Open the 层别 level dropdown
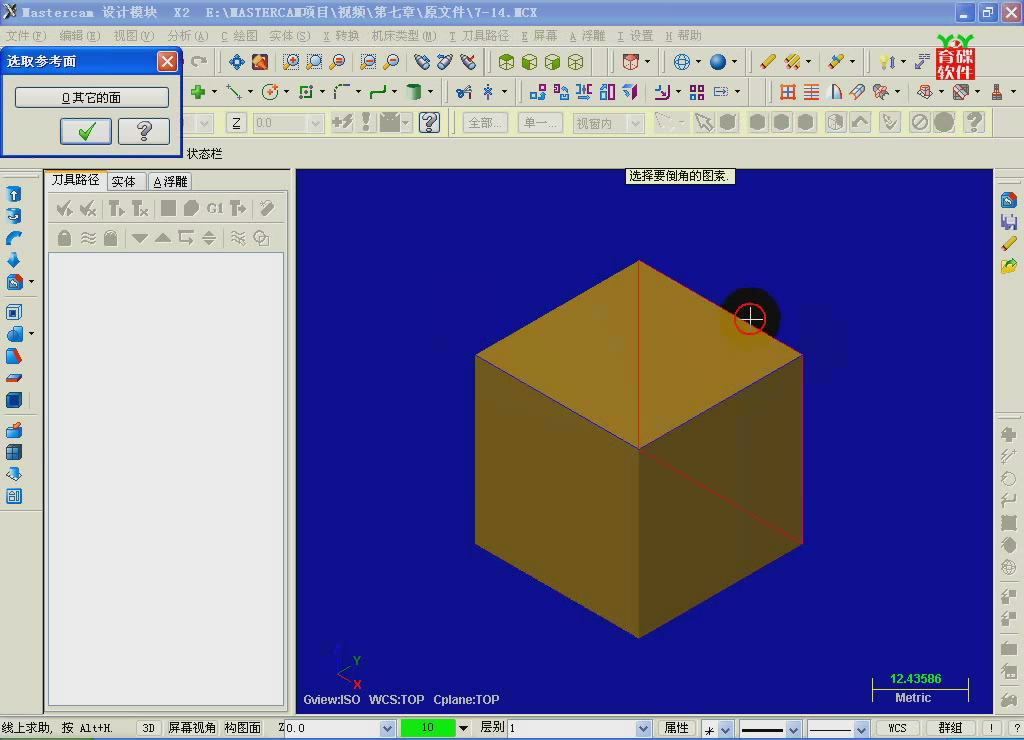 (x=643, y=728)
